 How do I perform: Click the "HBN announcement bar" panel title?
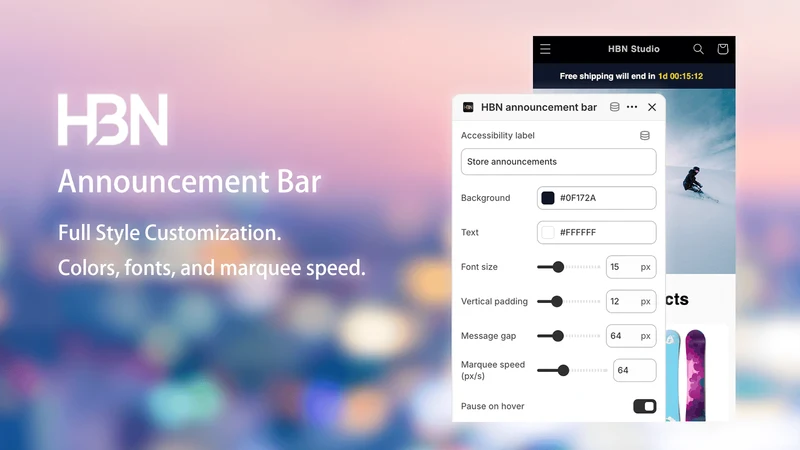539,107
